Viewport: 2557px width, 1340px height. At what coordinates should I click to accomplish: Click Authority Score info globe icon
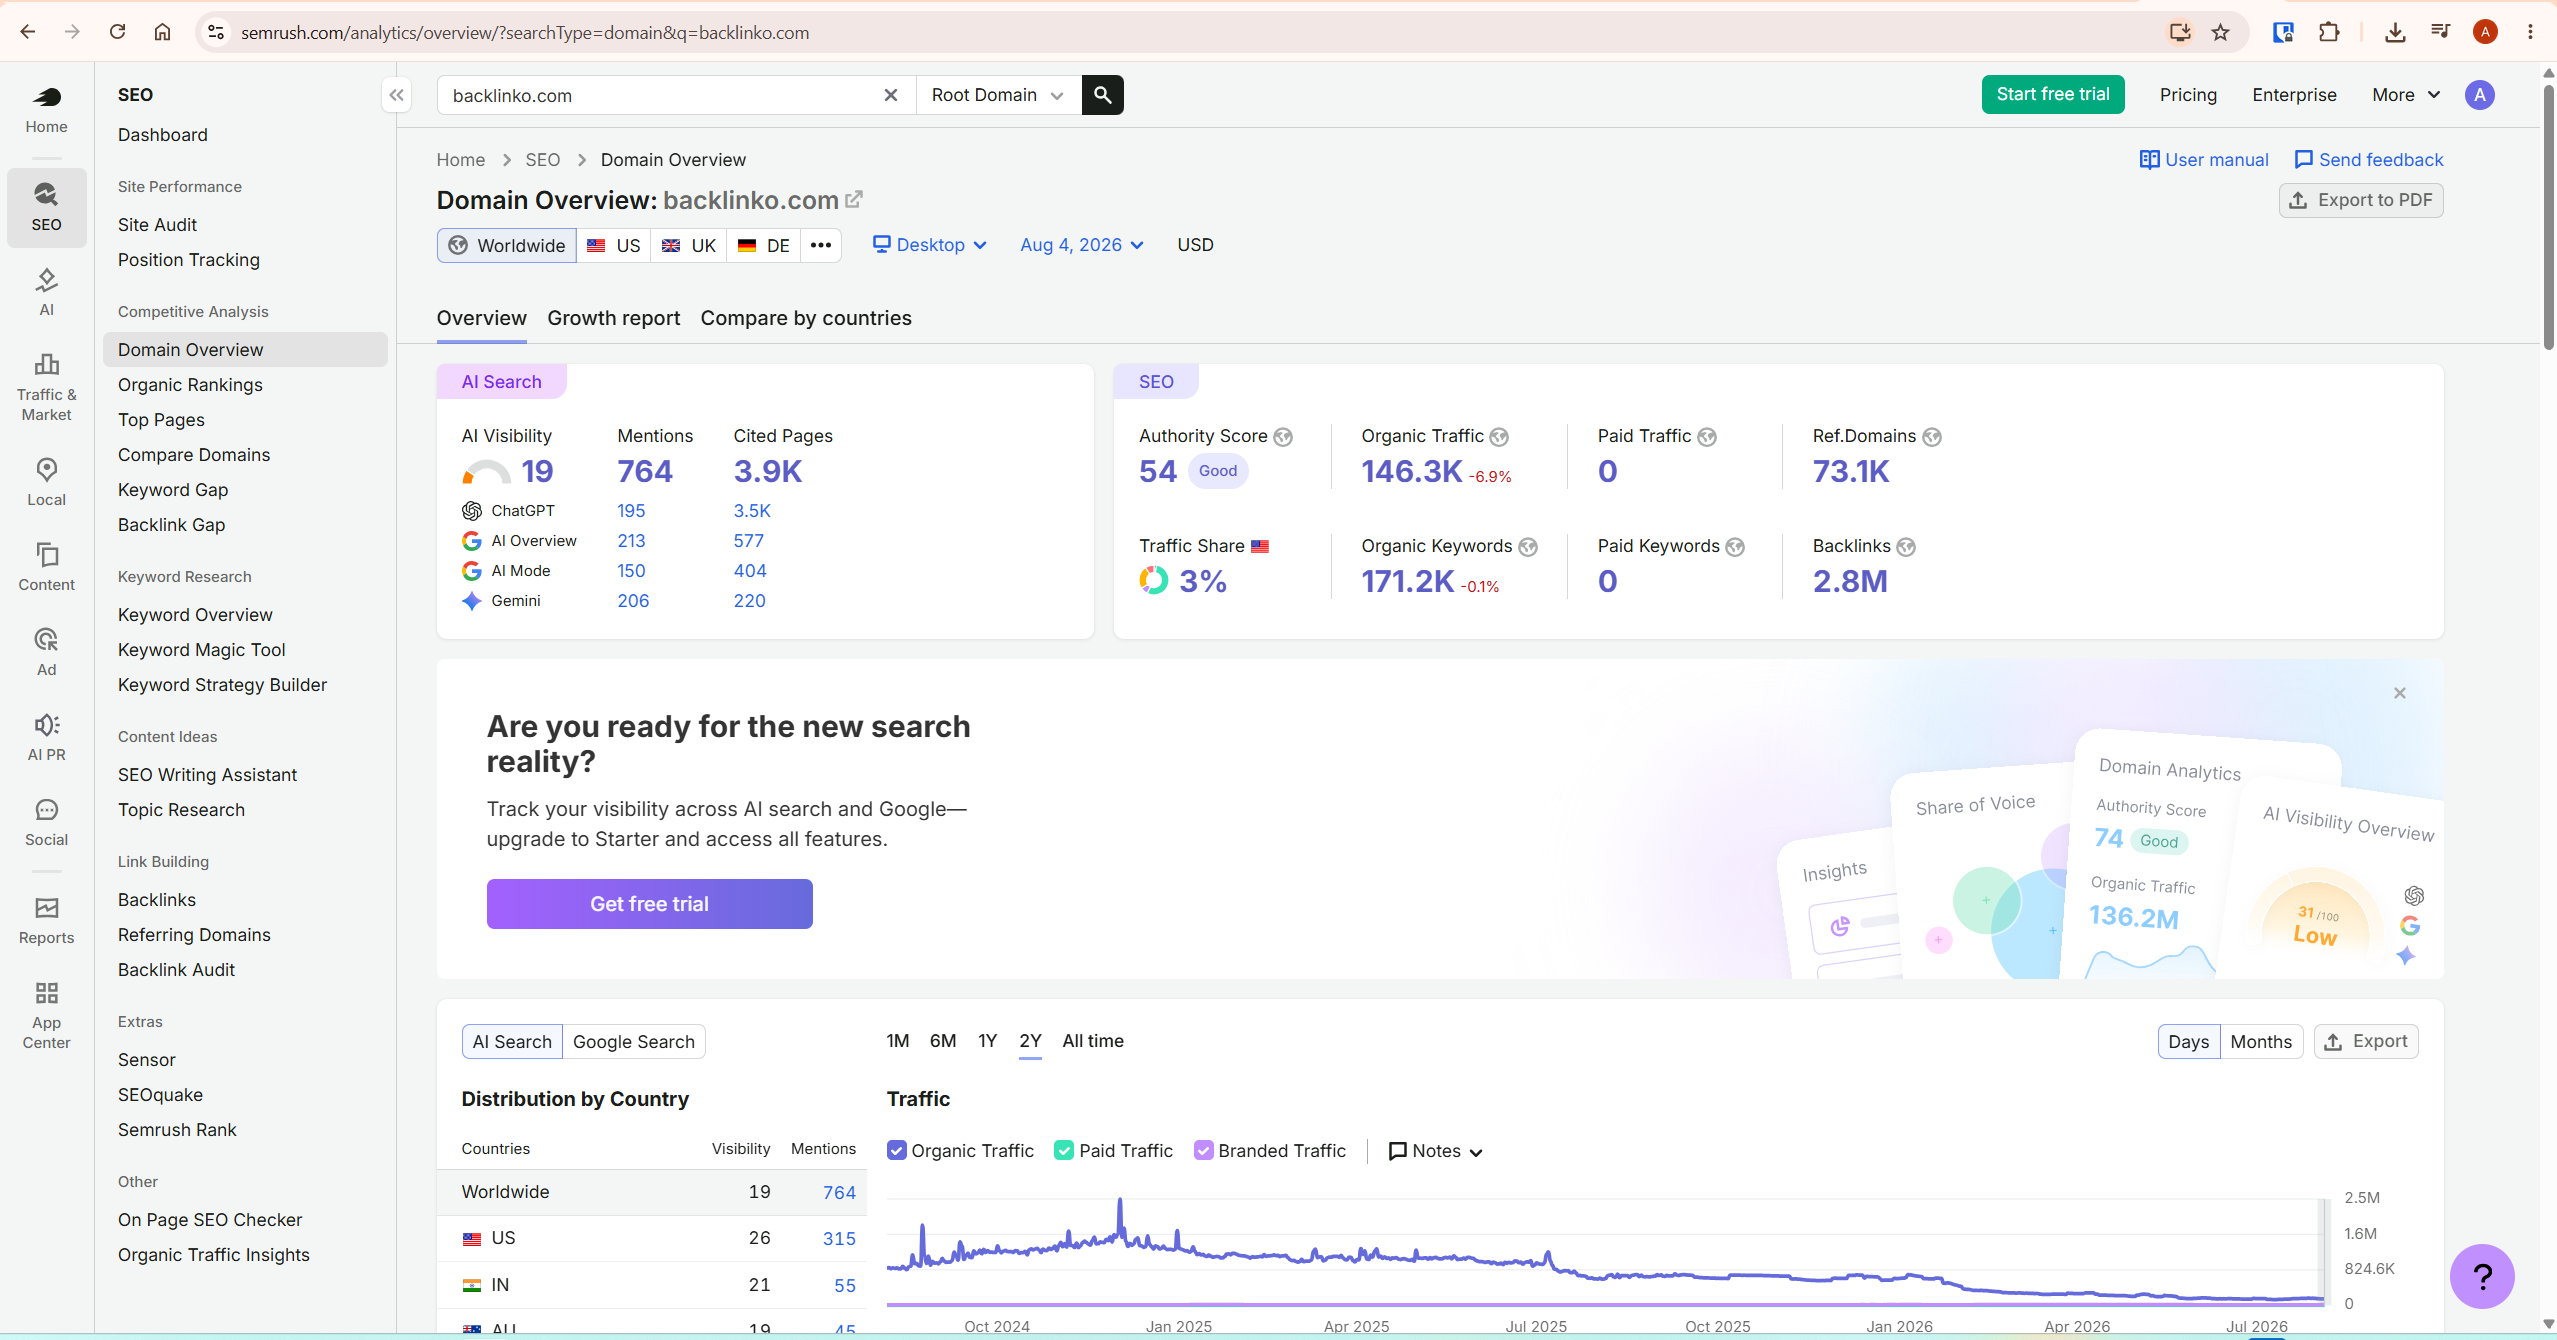1283,437
